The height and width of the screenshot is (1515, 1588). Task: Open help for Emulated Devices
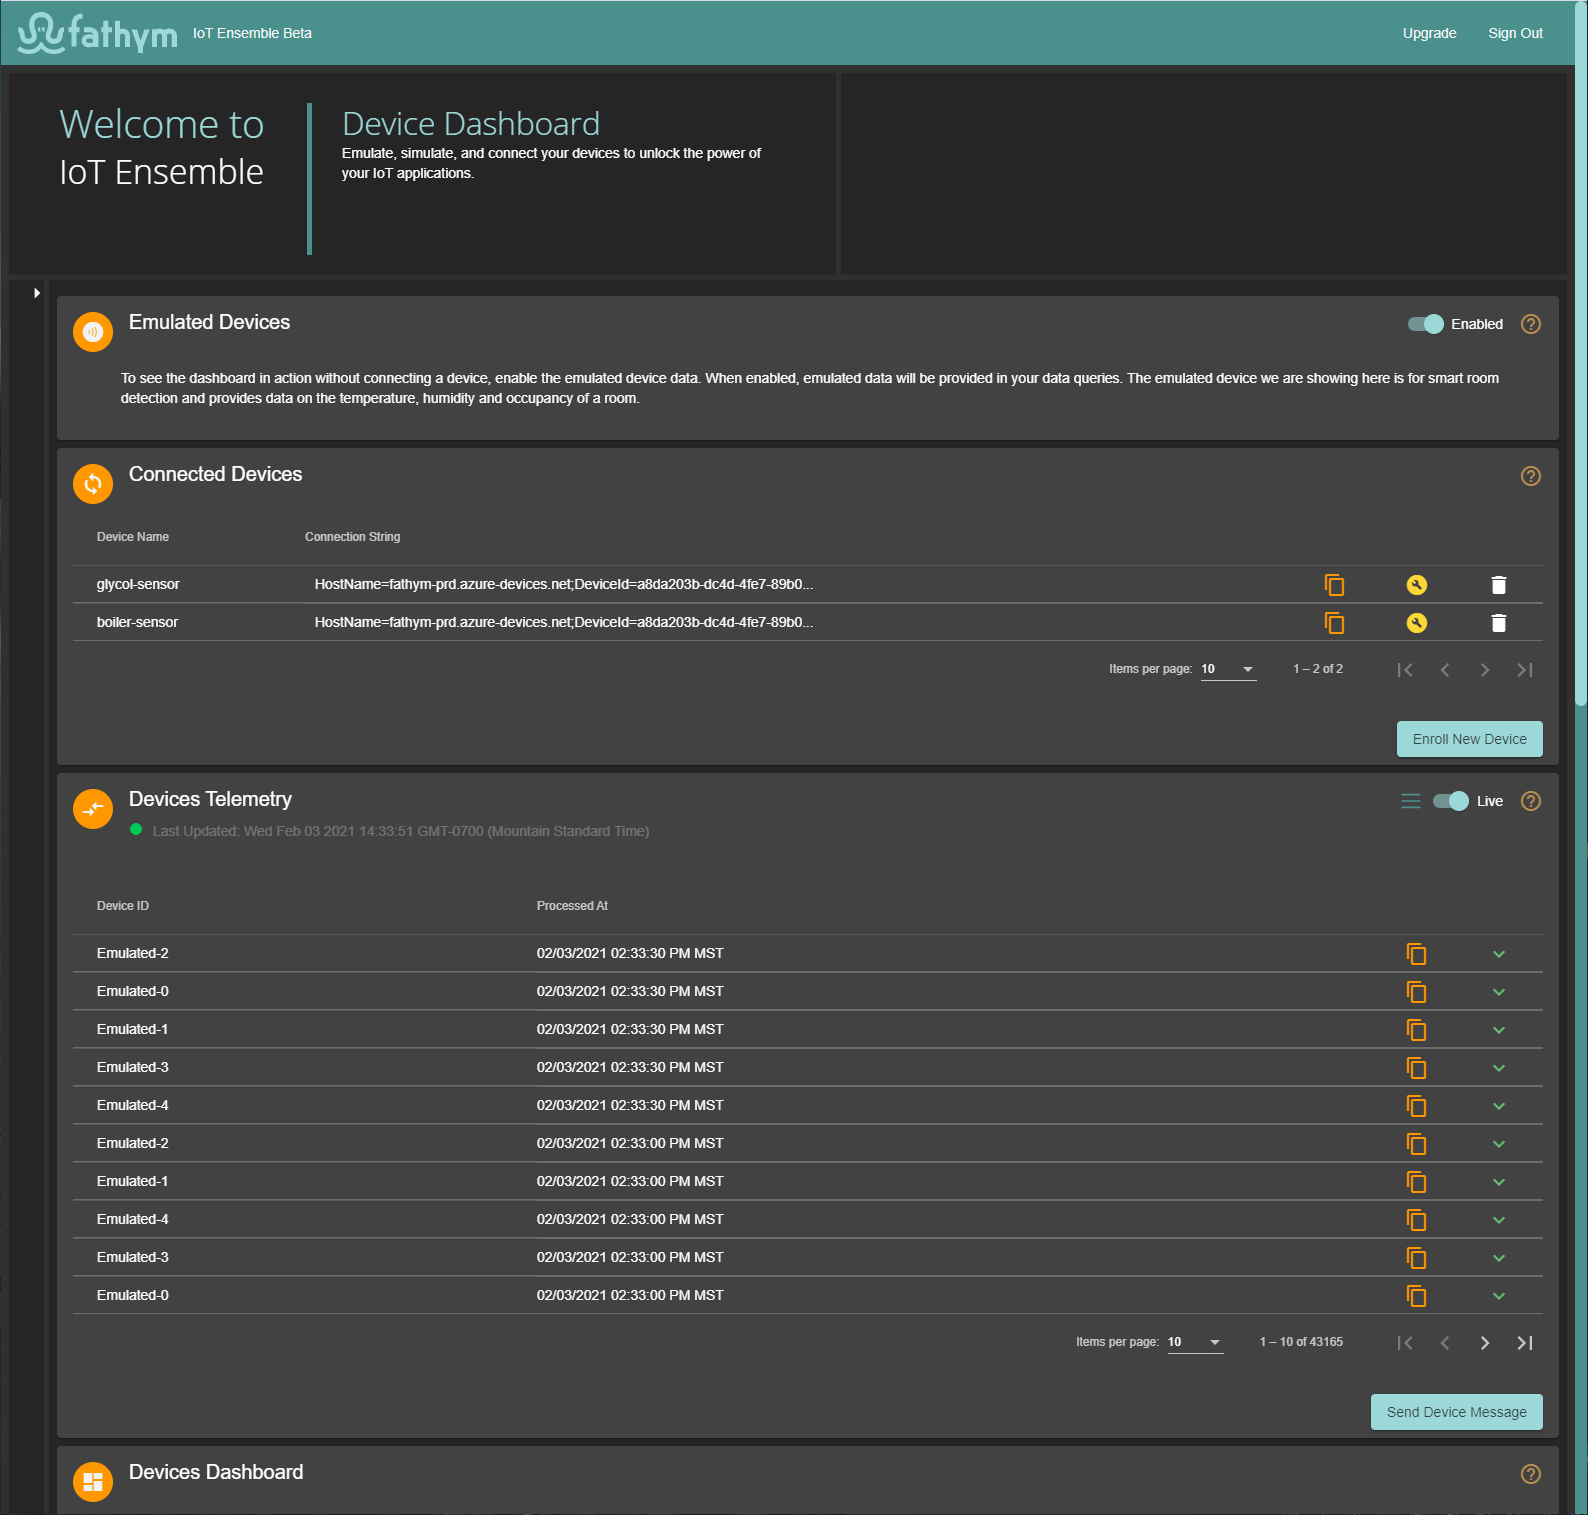point(1530,324)
